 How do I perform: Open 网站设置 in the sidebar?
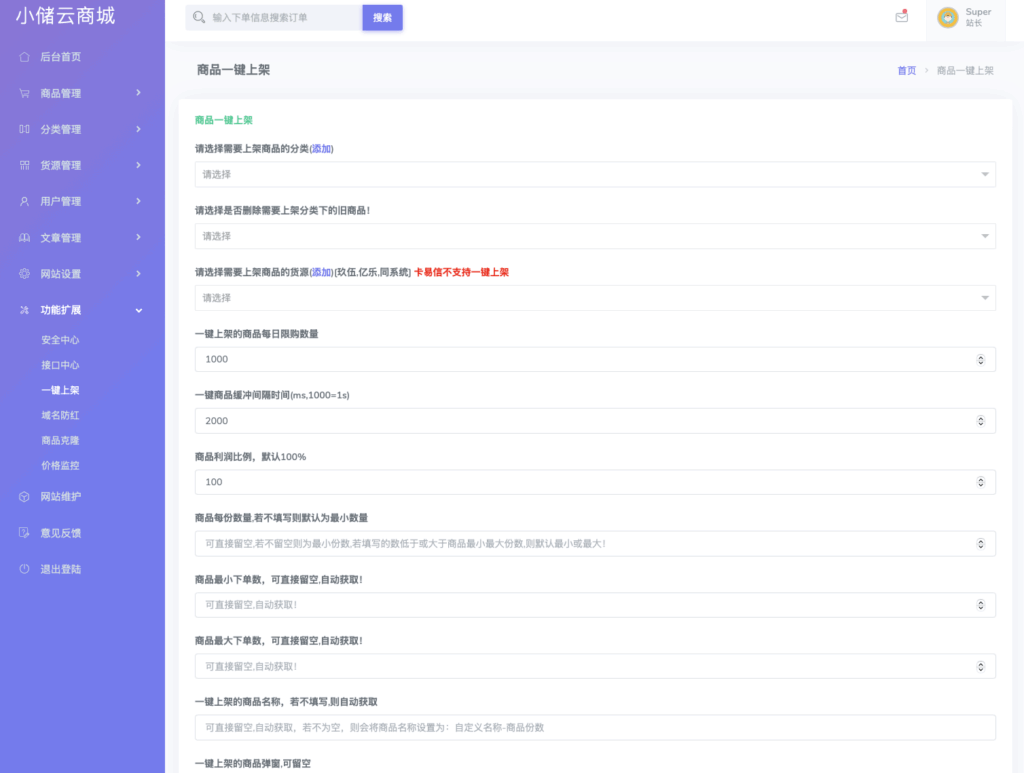point(60,273)
